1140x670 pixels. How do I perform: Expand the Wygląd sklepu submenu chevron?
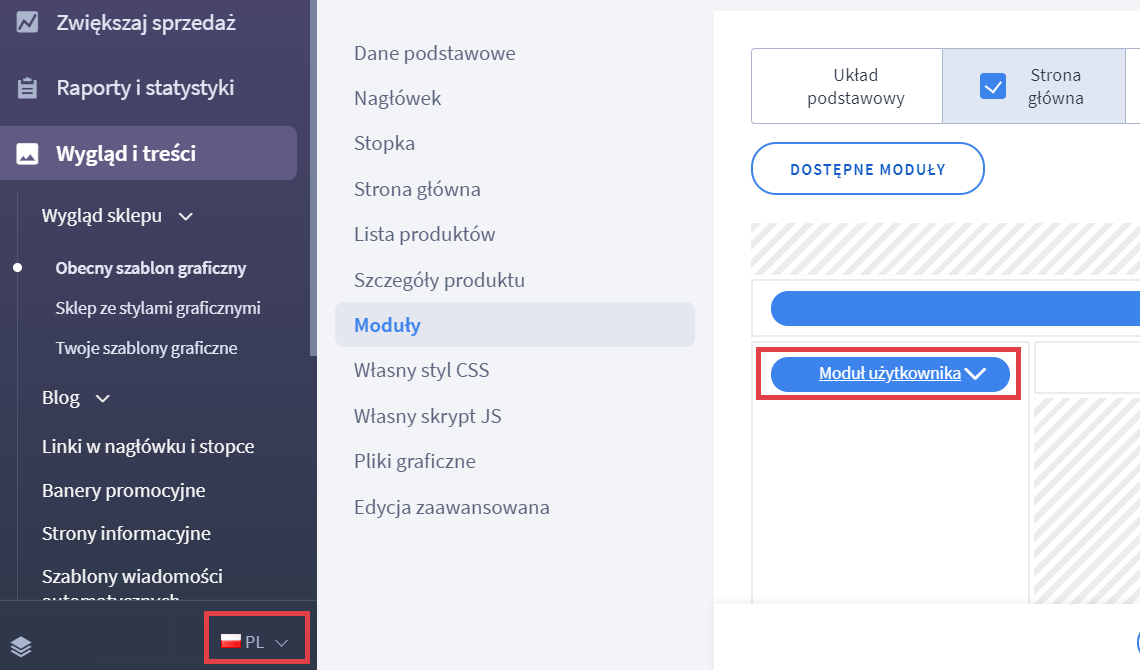pyautogui.click(x=185, y=216)
